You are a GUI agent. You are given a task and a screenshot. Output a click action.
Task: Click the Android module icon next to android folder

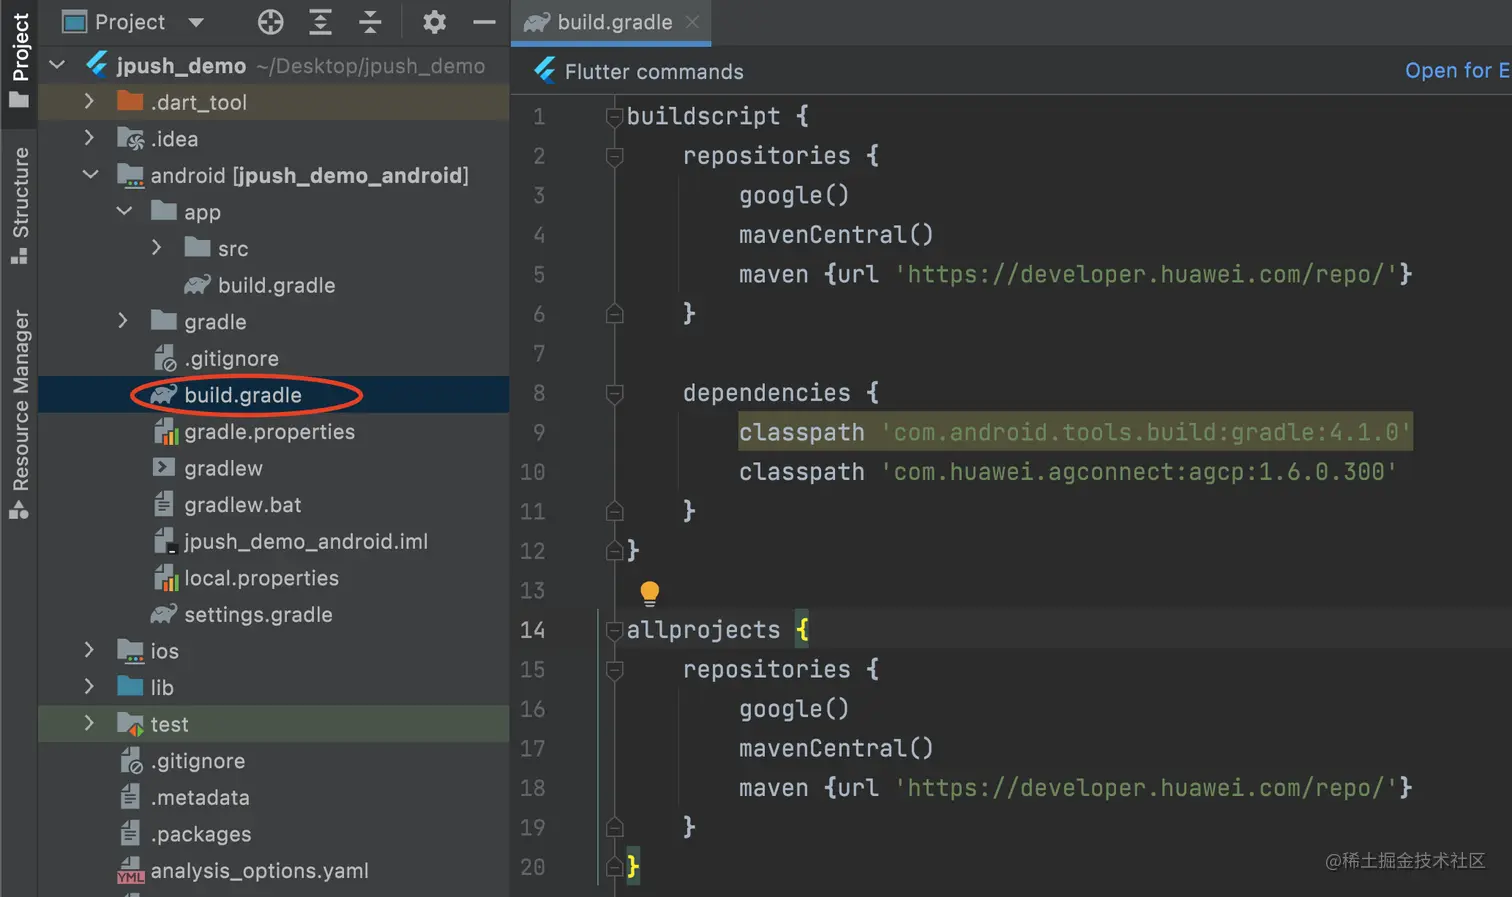(131, 175)
